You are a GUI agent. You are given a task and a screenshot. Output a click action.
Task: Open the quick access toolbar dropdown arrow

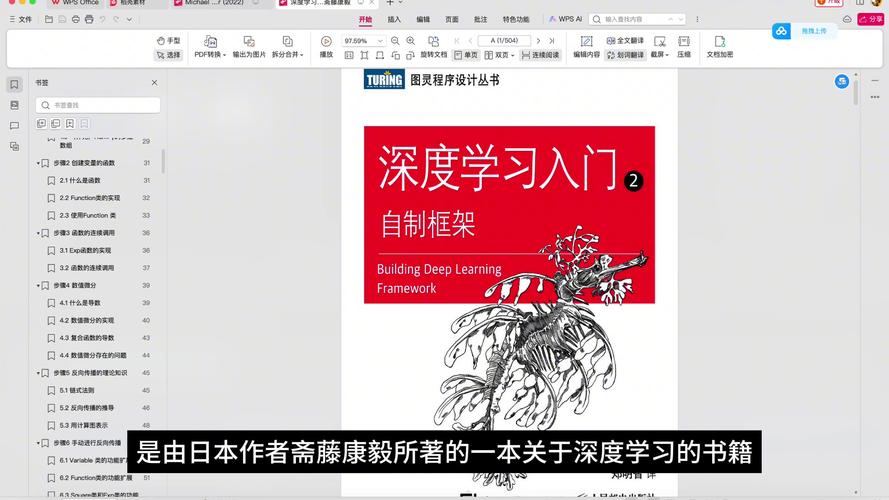click(x=129, y=19)
